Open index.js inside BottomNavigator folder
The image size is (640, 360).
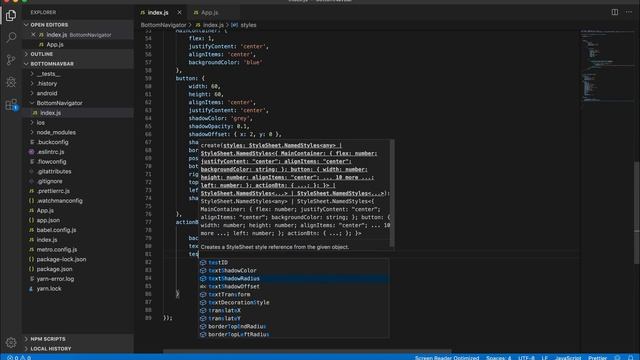pyautogui.click(x=78, y=113)
